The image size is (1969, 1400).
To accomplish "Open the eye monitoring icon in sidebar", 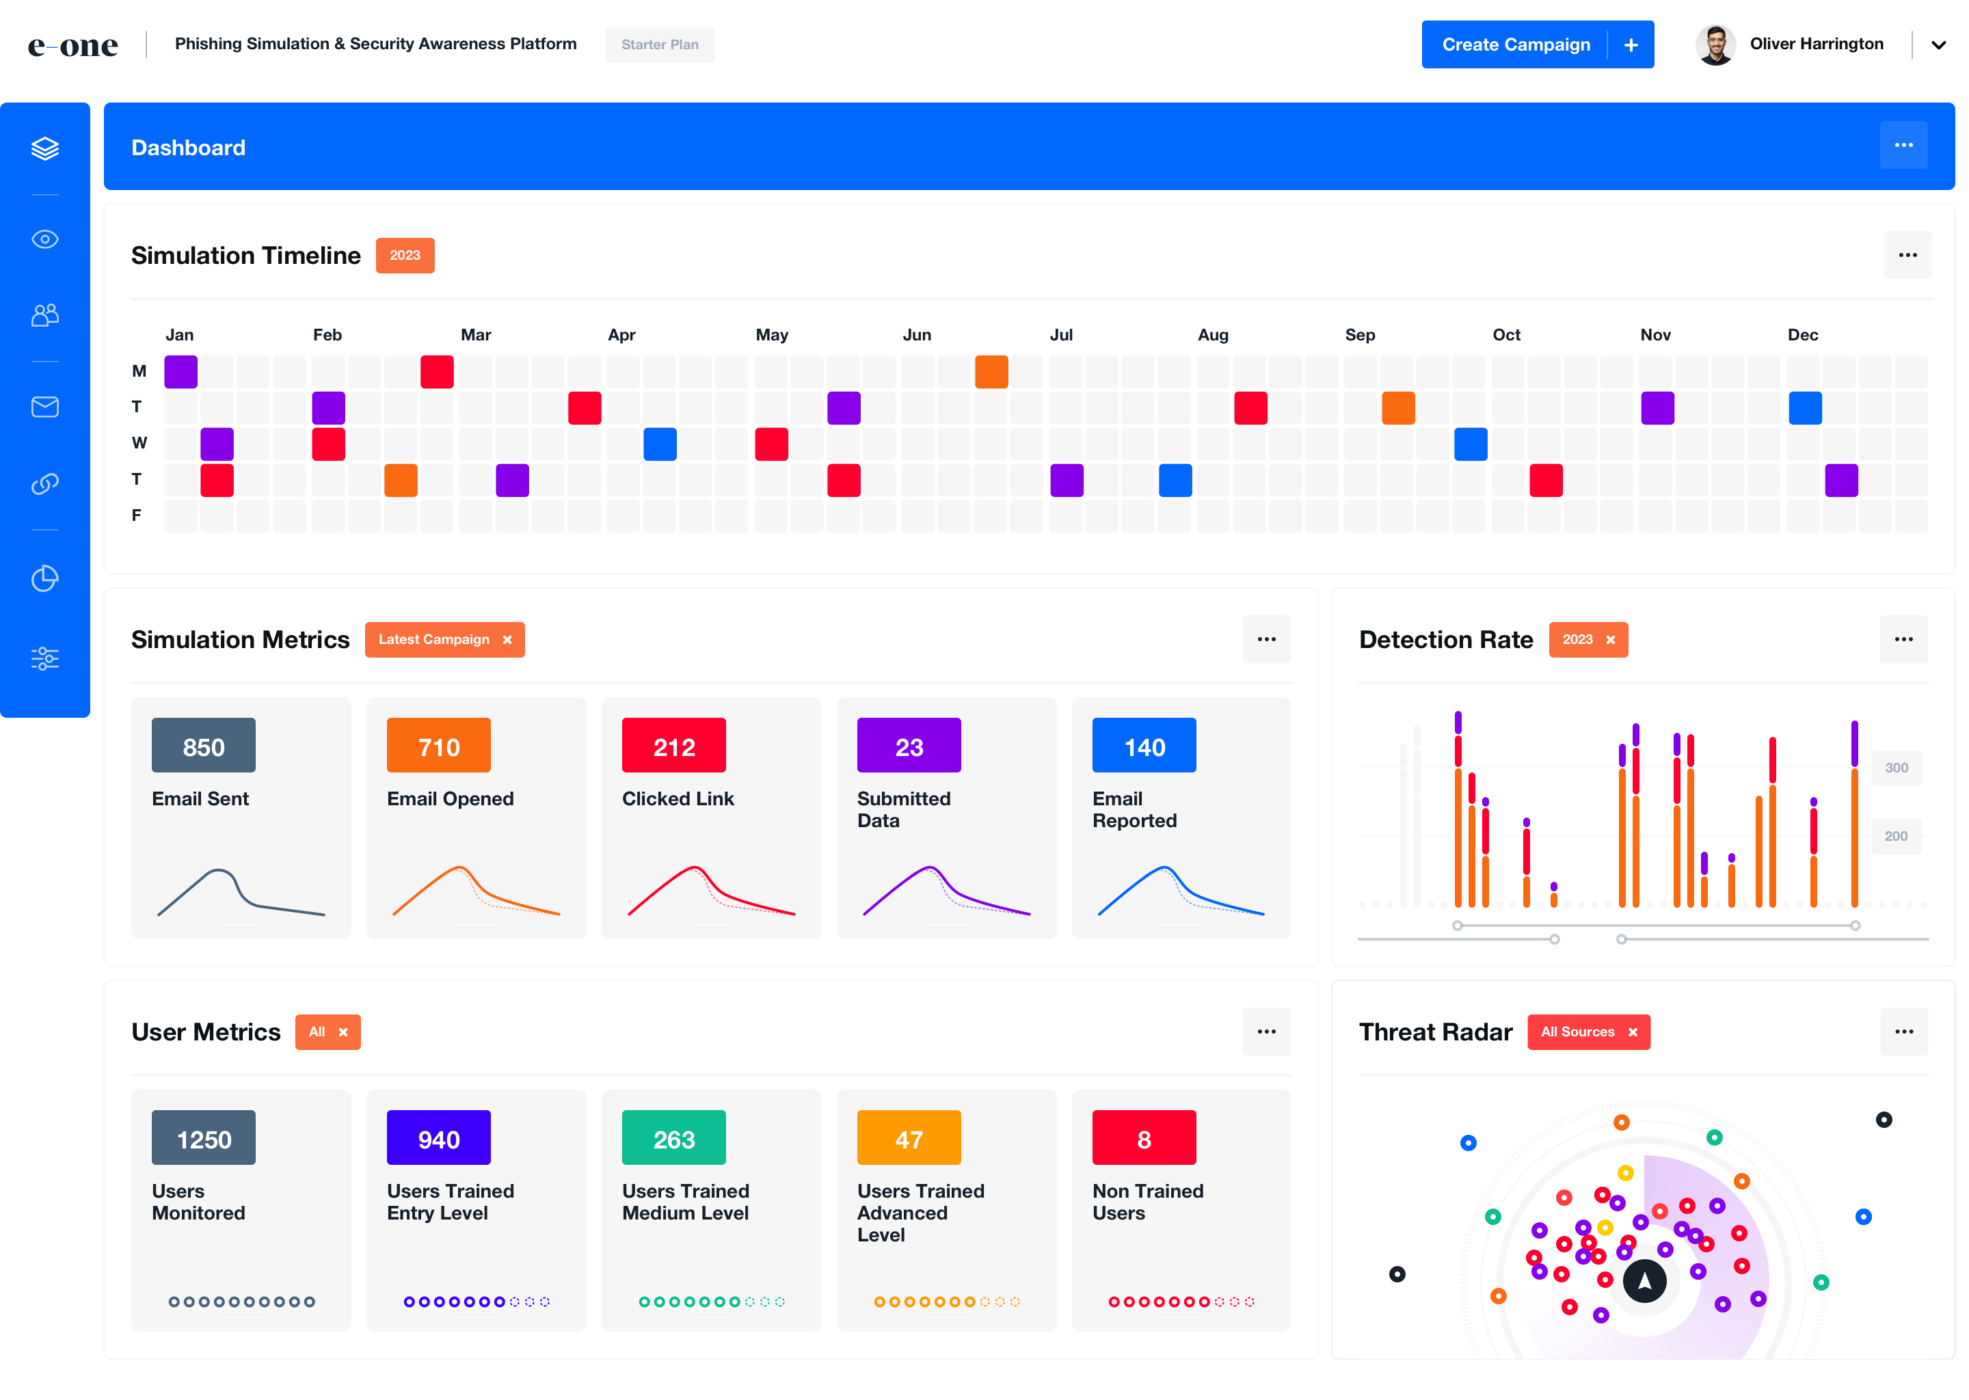I will [45, 240].
